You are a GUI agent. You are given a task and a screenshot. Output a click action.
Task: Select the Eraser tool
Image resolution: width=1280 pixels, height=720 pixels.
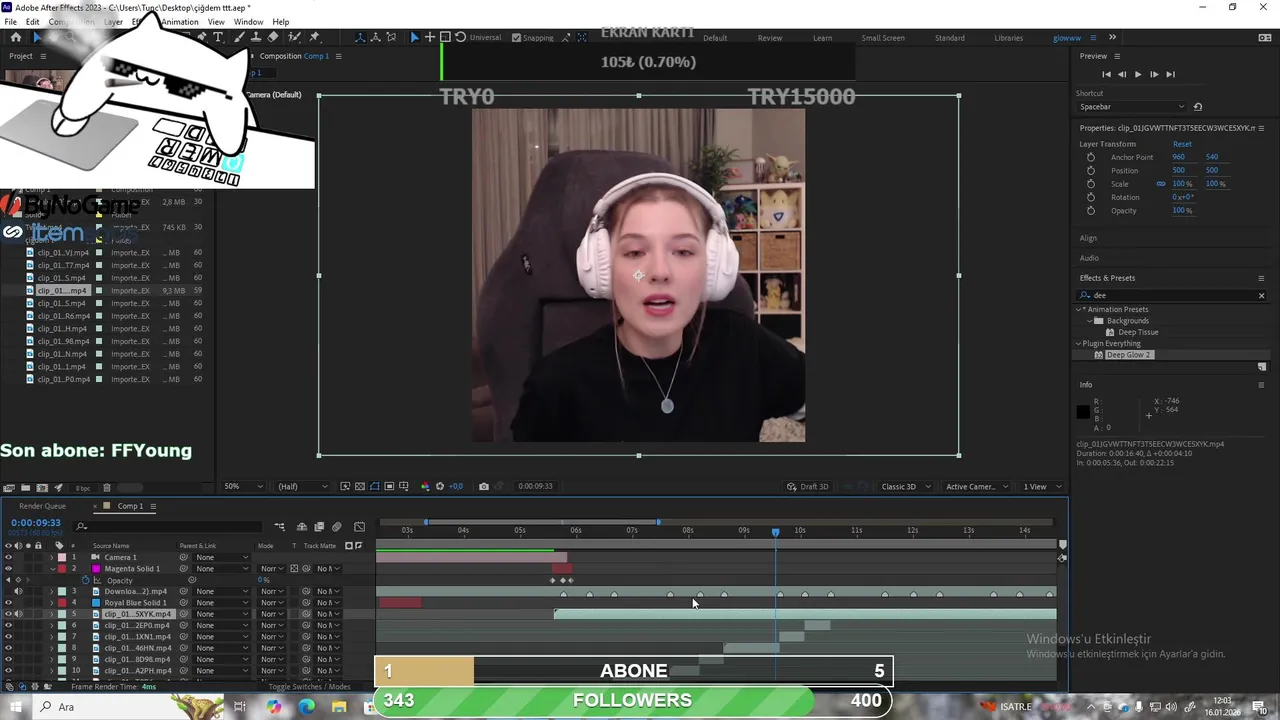[273, 37]
